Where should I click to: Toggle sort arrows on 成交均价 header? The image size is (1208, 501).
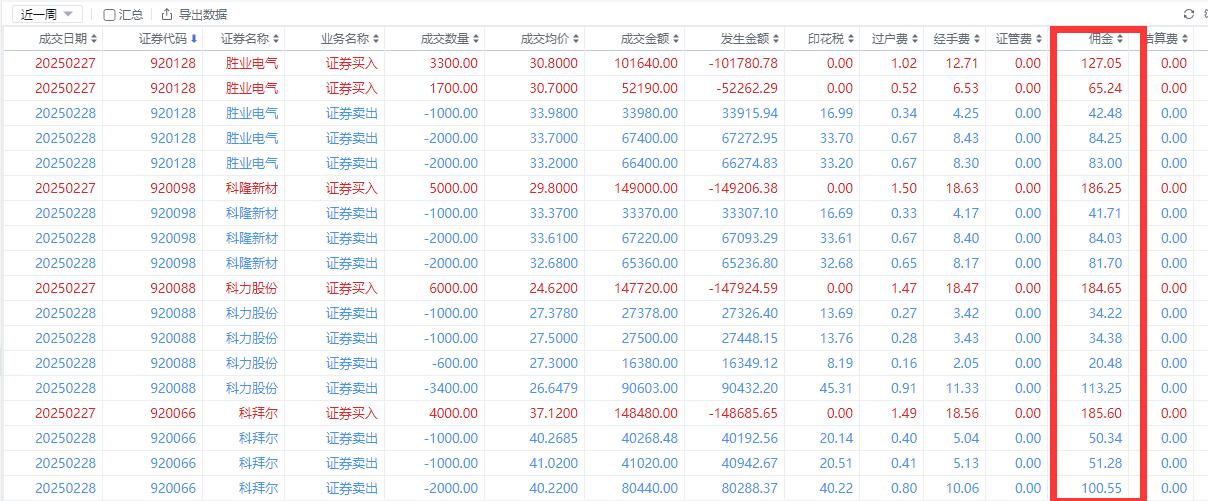click(x=576, y=39)
